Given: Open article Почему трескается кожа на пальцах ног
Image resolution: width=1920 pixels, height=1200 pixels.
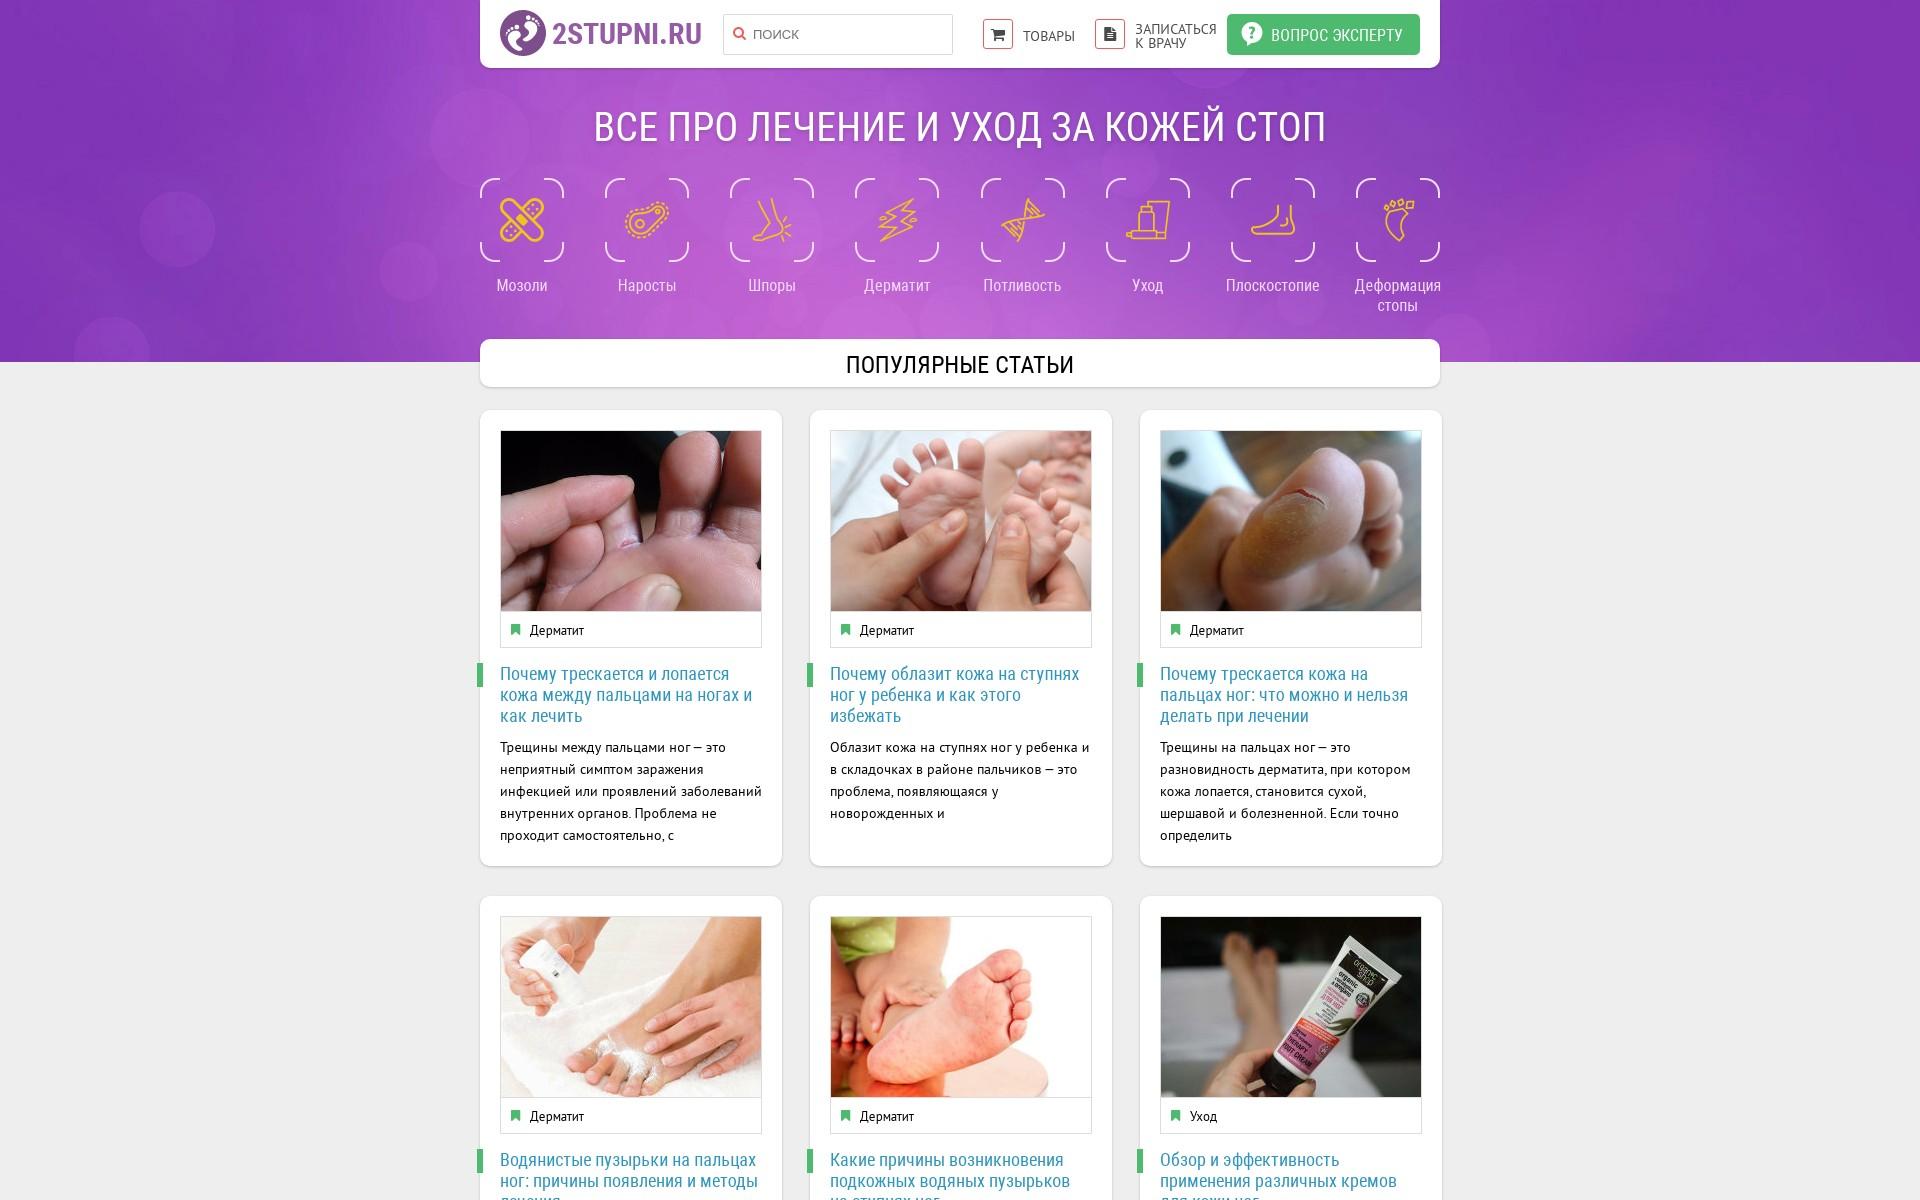Looking at the screenshot, I should click(1284, 695).
